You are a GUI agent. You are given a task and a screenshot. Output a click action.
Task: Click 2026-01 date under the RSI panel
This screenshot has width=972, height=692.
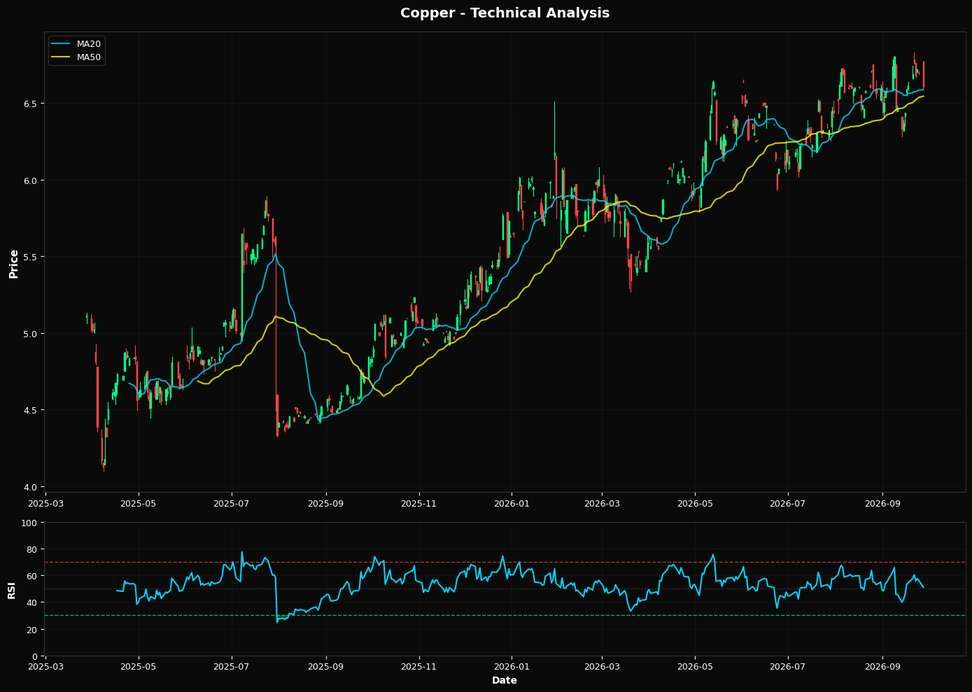tap(511, 668)
